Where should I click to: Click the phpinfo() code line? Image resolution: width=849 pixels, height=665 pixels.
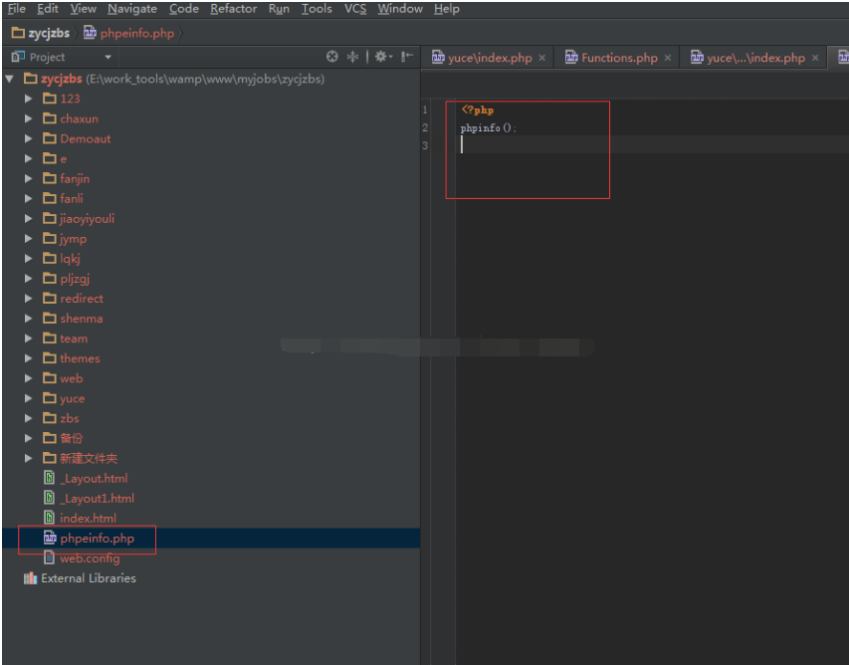pos(488,128)
